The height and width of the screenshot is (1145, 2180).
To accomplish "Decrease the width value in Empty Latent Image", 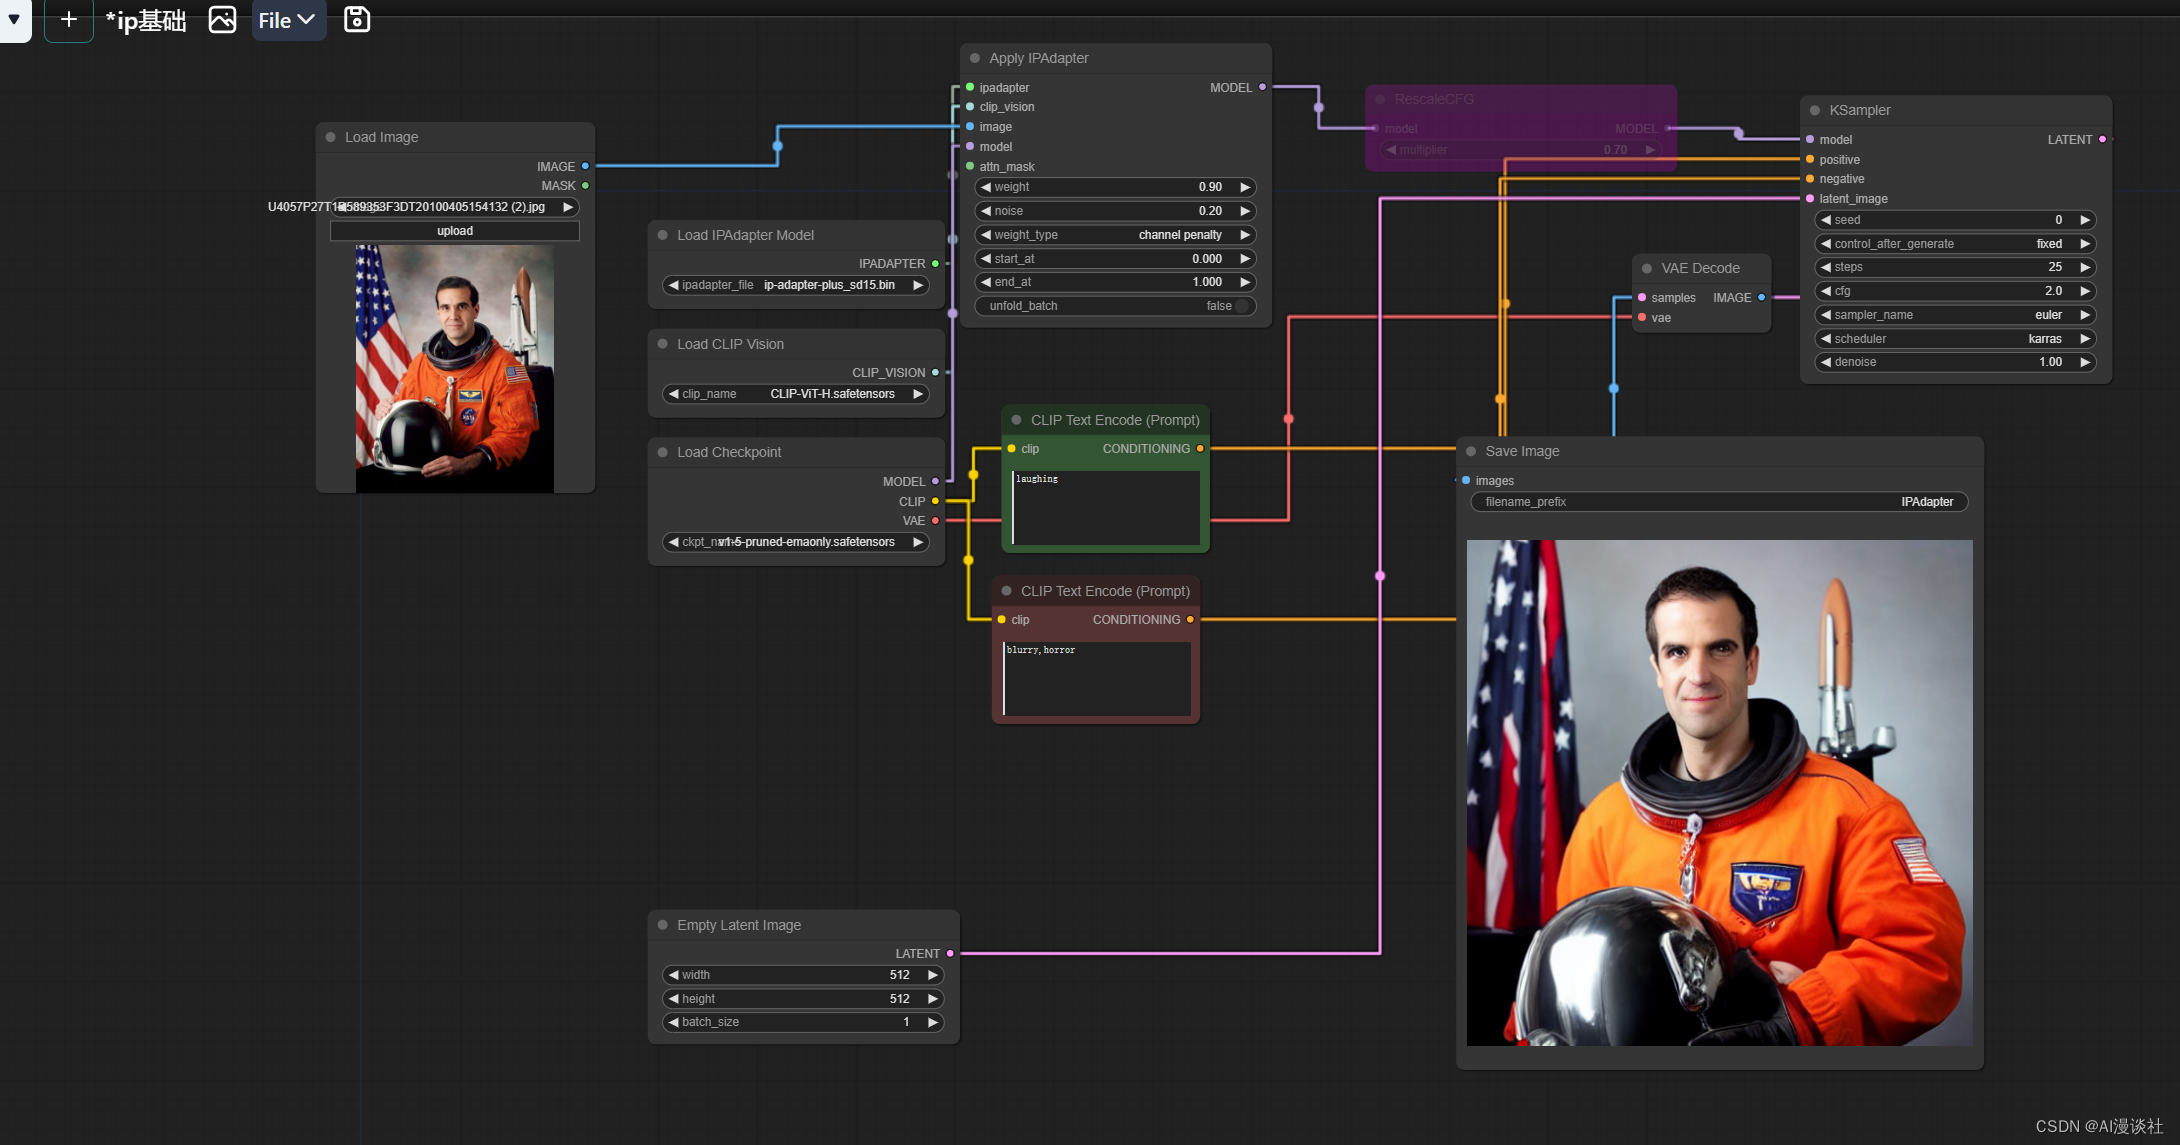I will pos(673,975).
